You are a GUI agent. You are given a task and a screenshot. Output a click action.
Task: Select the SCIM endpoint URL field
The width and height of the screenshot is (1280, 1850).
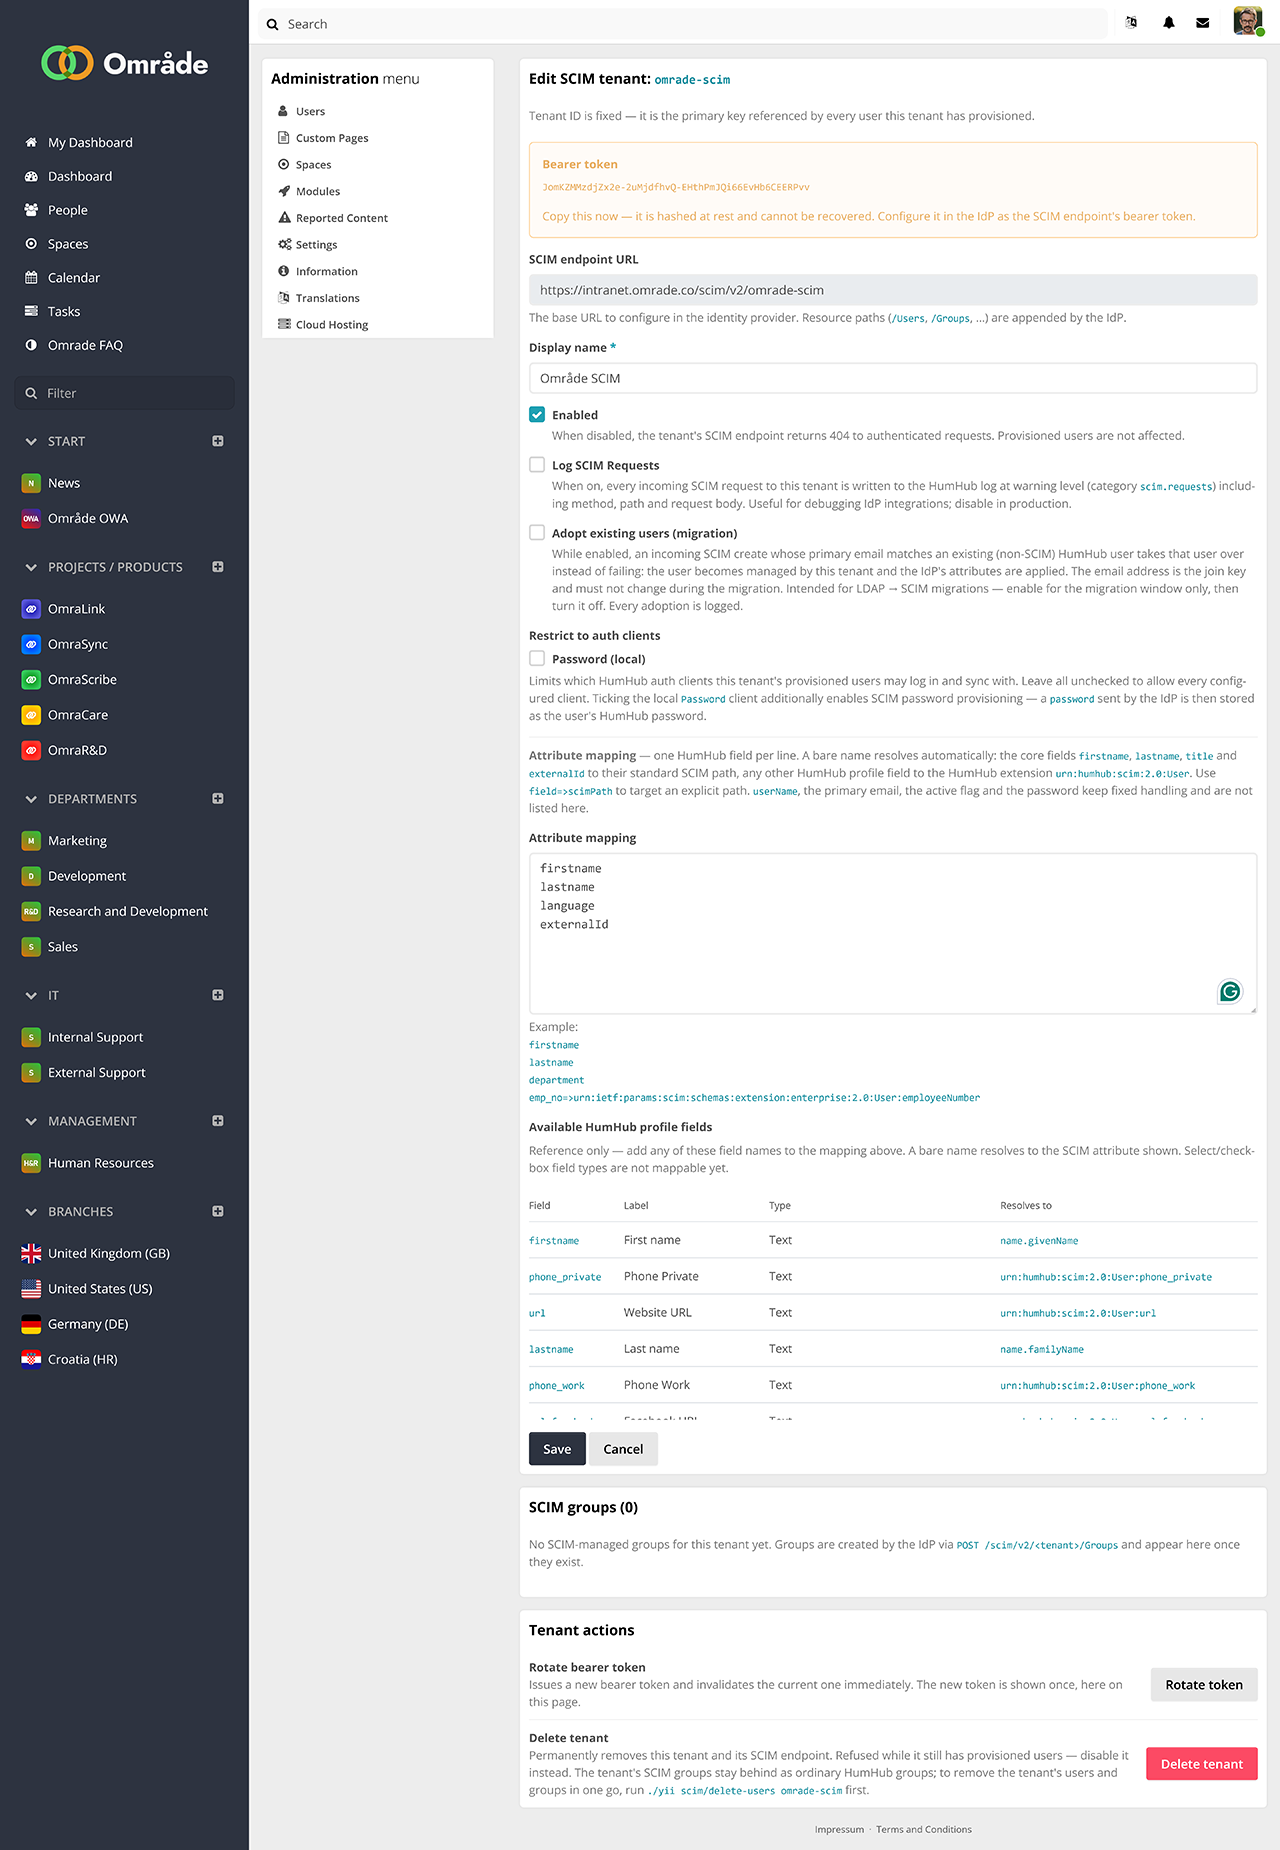click(893, 290)
